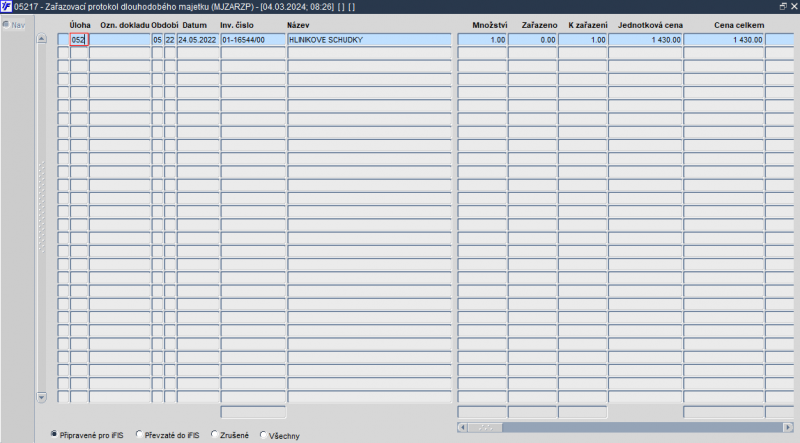Click the vertical scroll up arrow
Viewport: 800px width, 443px height.
(x=41, y=39)
